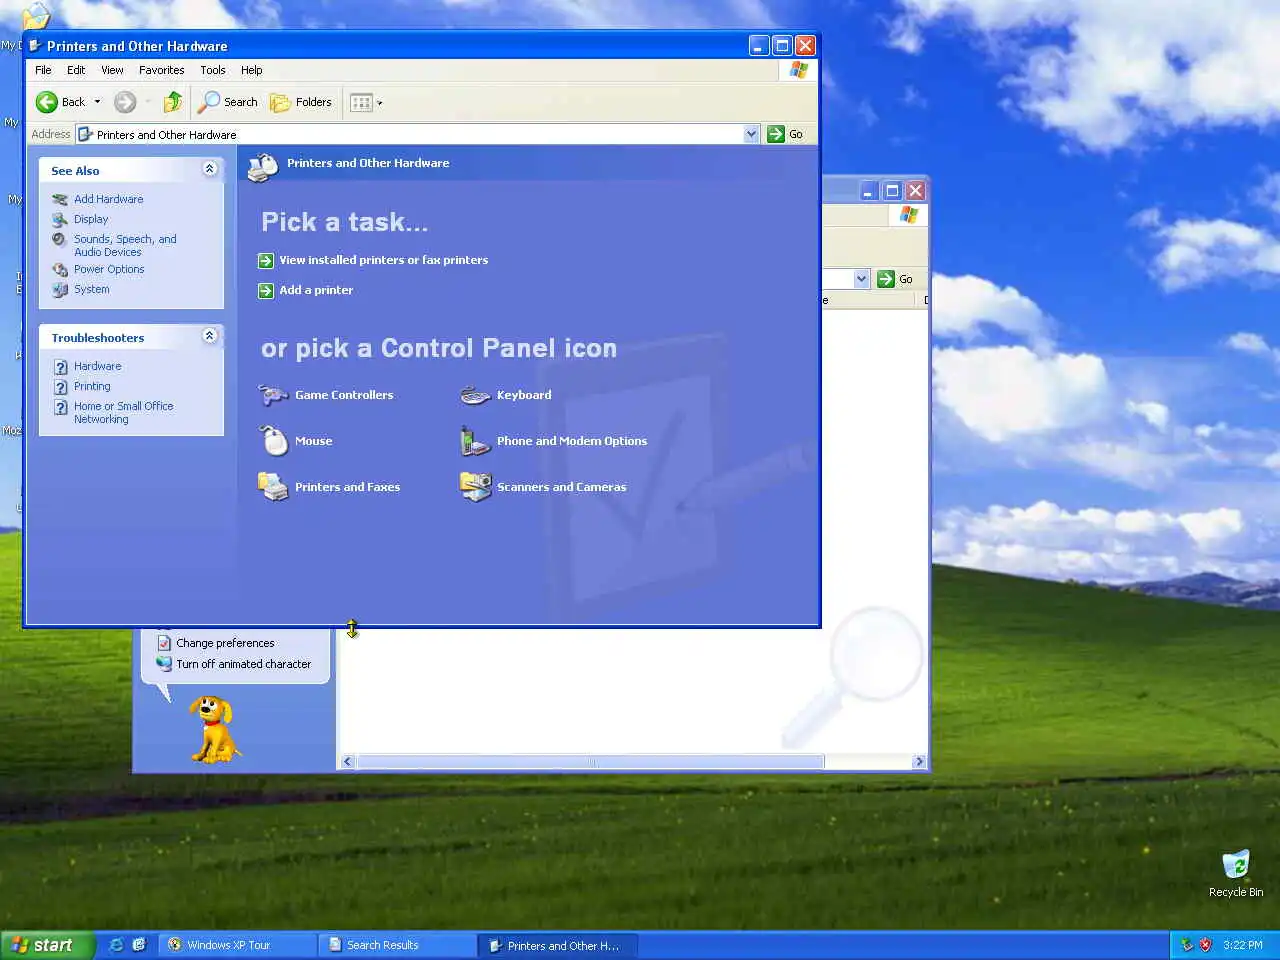Viewport: 1280px width, 960px height.
Task: Click the Up folder icon in the toolbar
Action: coord(173,102)
